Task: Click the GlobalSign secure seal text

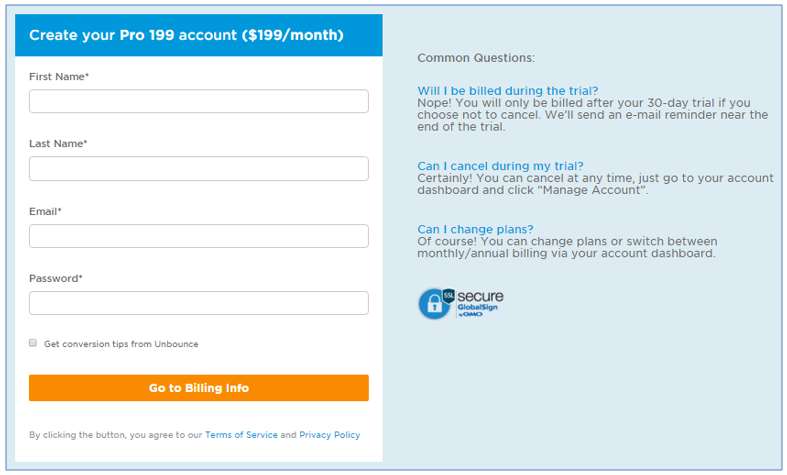Action: (480, 302)
